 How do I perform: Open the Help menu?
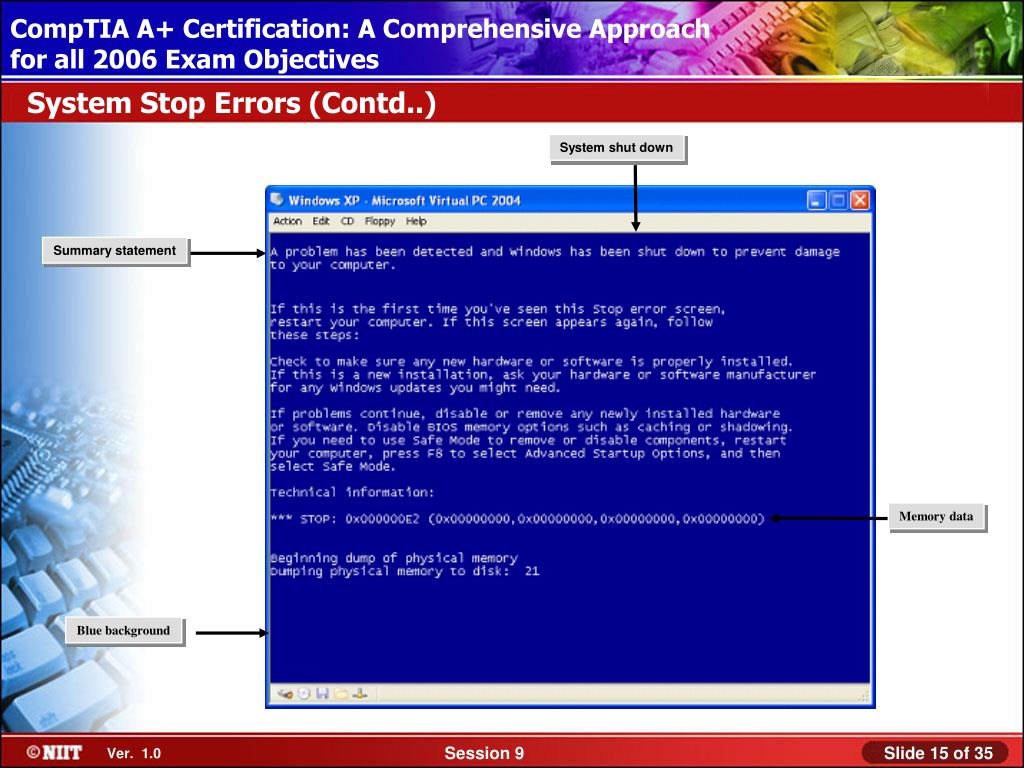tap(416, 222)
